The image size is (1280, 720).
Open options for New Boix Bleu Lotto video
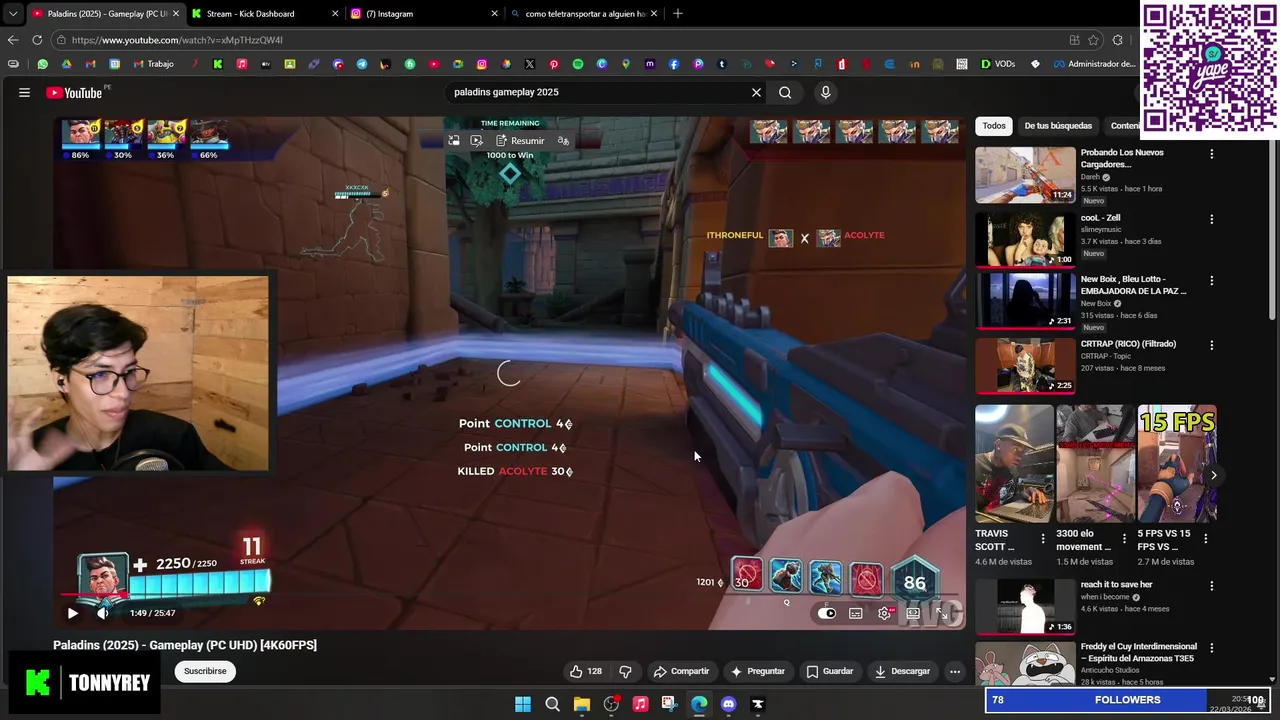pyautogui.click(x=1212, y=281)
